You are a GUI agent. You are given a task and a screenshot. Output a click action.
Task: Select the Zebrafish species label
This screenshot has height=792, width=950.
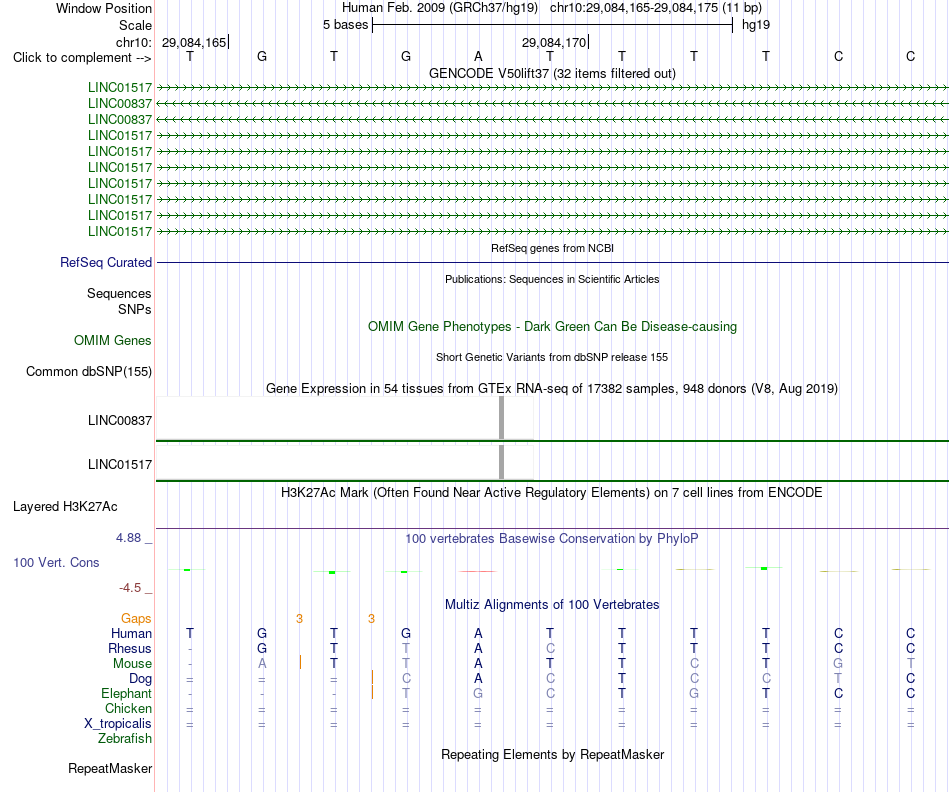125,739
